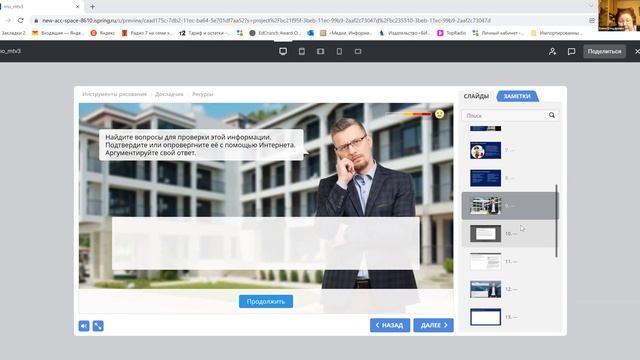Select slide 8 thumbnail in outline
This screenshot has height=360, width=640.
coord(485,178)
